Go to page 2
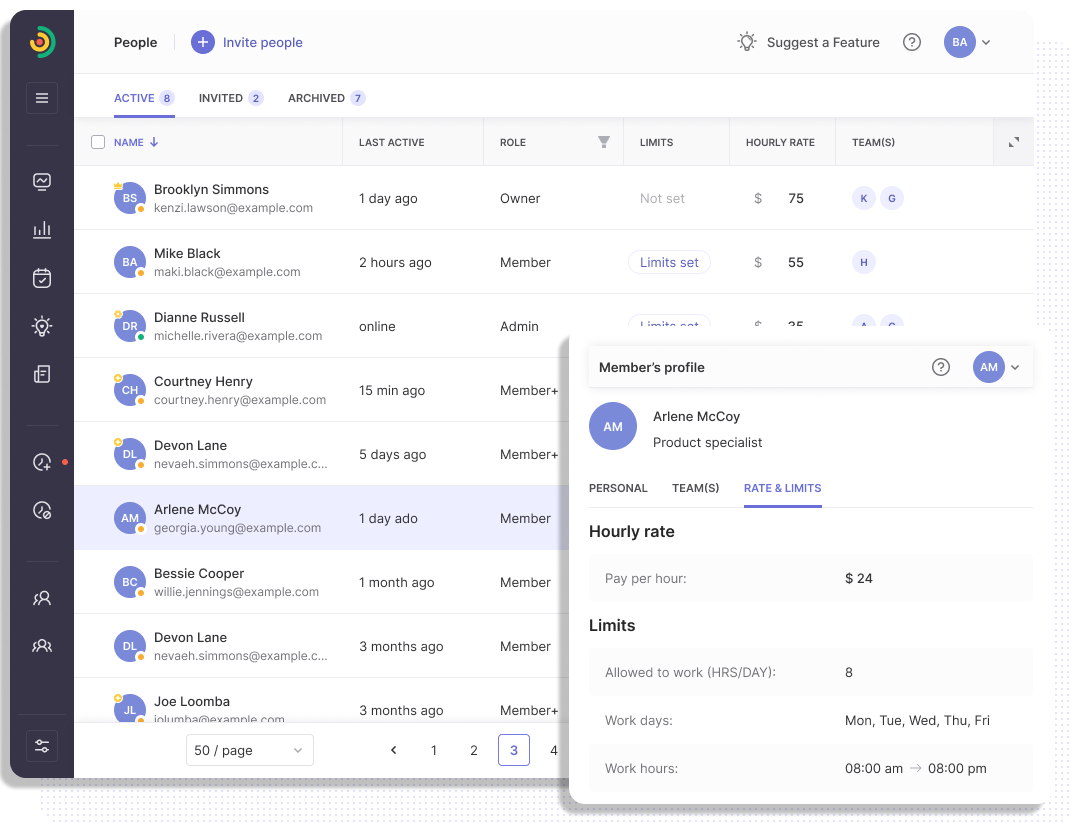The height and width of the screenshot is (823, 1072). point(474,750)
